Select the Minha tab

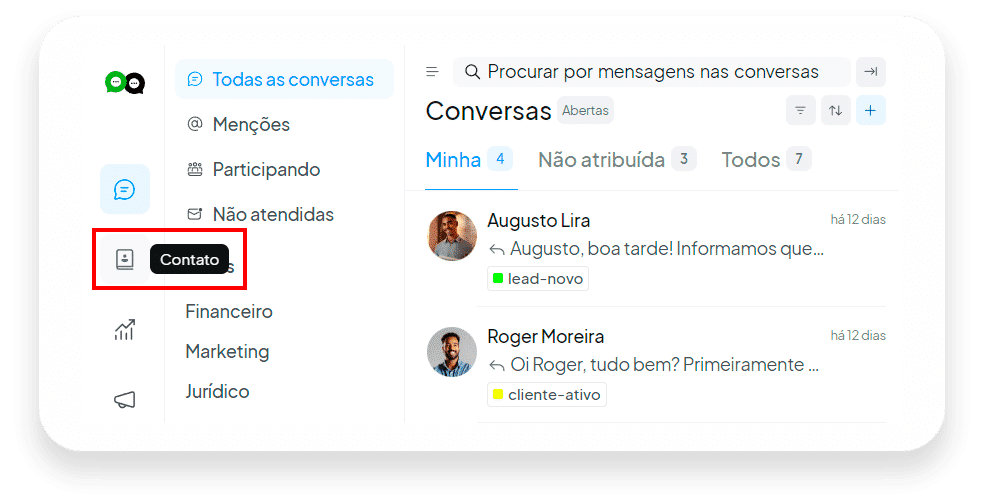point(469,160)
